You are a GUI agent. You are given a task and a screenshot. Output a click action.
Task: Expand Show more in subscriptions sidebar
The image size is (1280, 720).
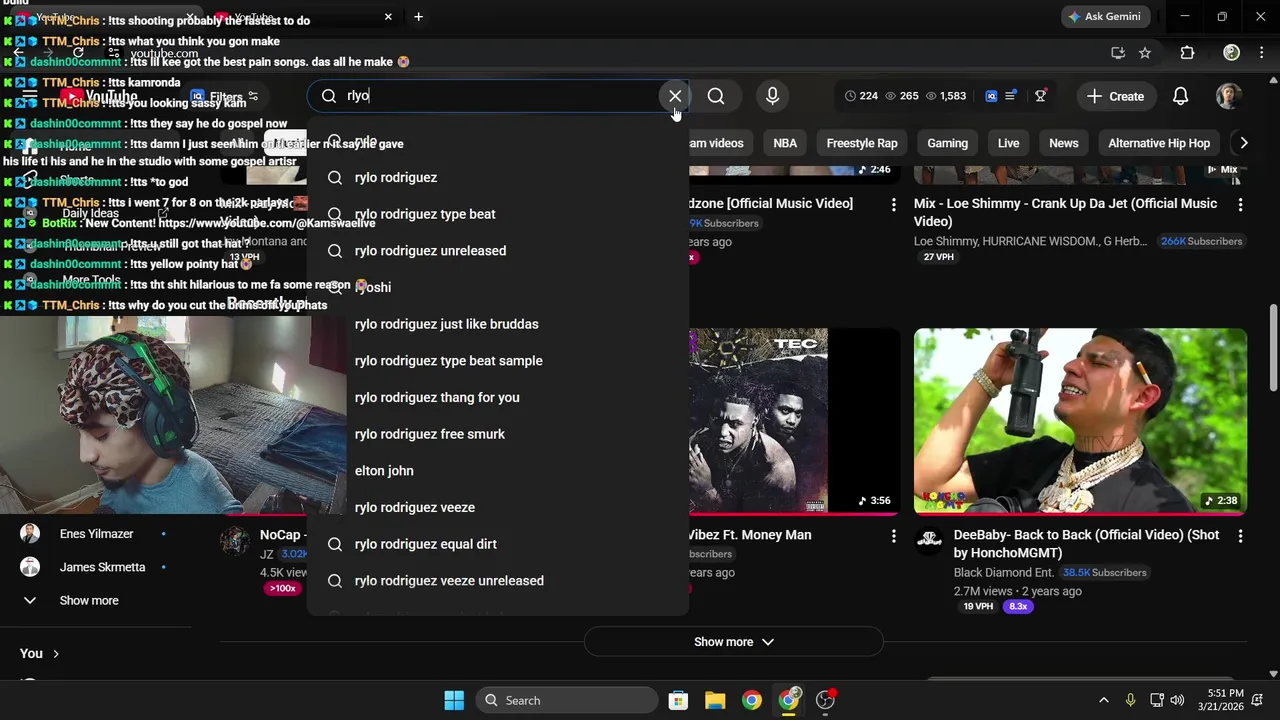[x=89, y=600]
